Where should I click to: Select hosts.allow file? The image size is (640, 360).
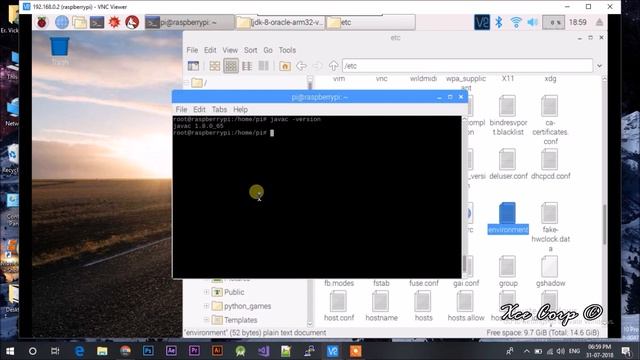pos(466,306)
